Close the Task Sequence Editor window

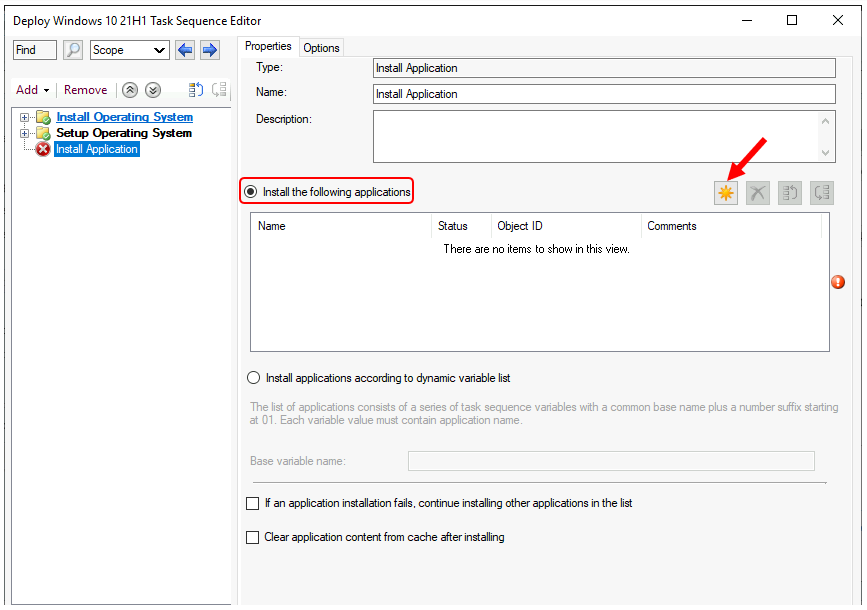(x=838, y=20)
